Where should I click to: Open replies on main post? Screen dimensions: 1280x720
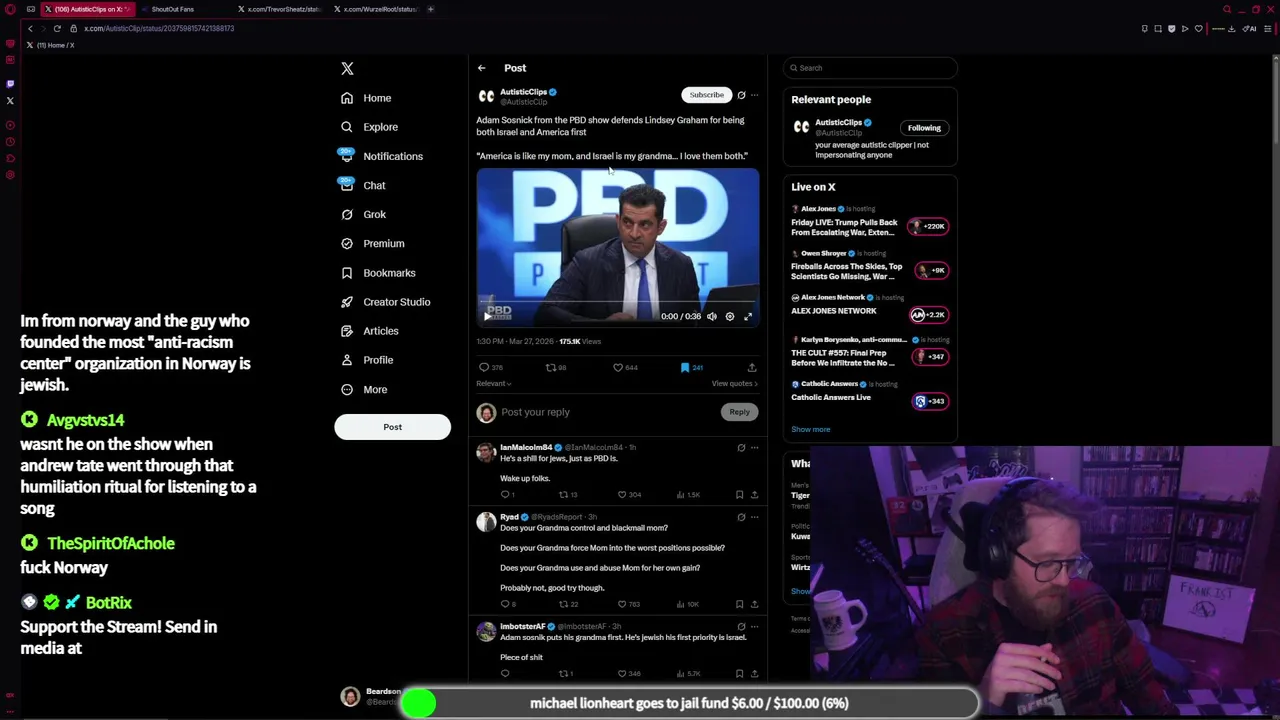click(x=490, y=367)
